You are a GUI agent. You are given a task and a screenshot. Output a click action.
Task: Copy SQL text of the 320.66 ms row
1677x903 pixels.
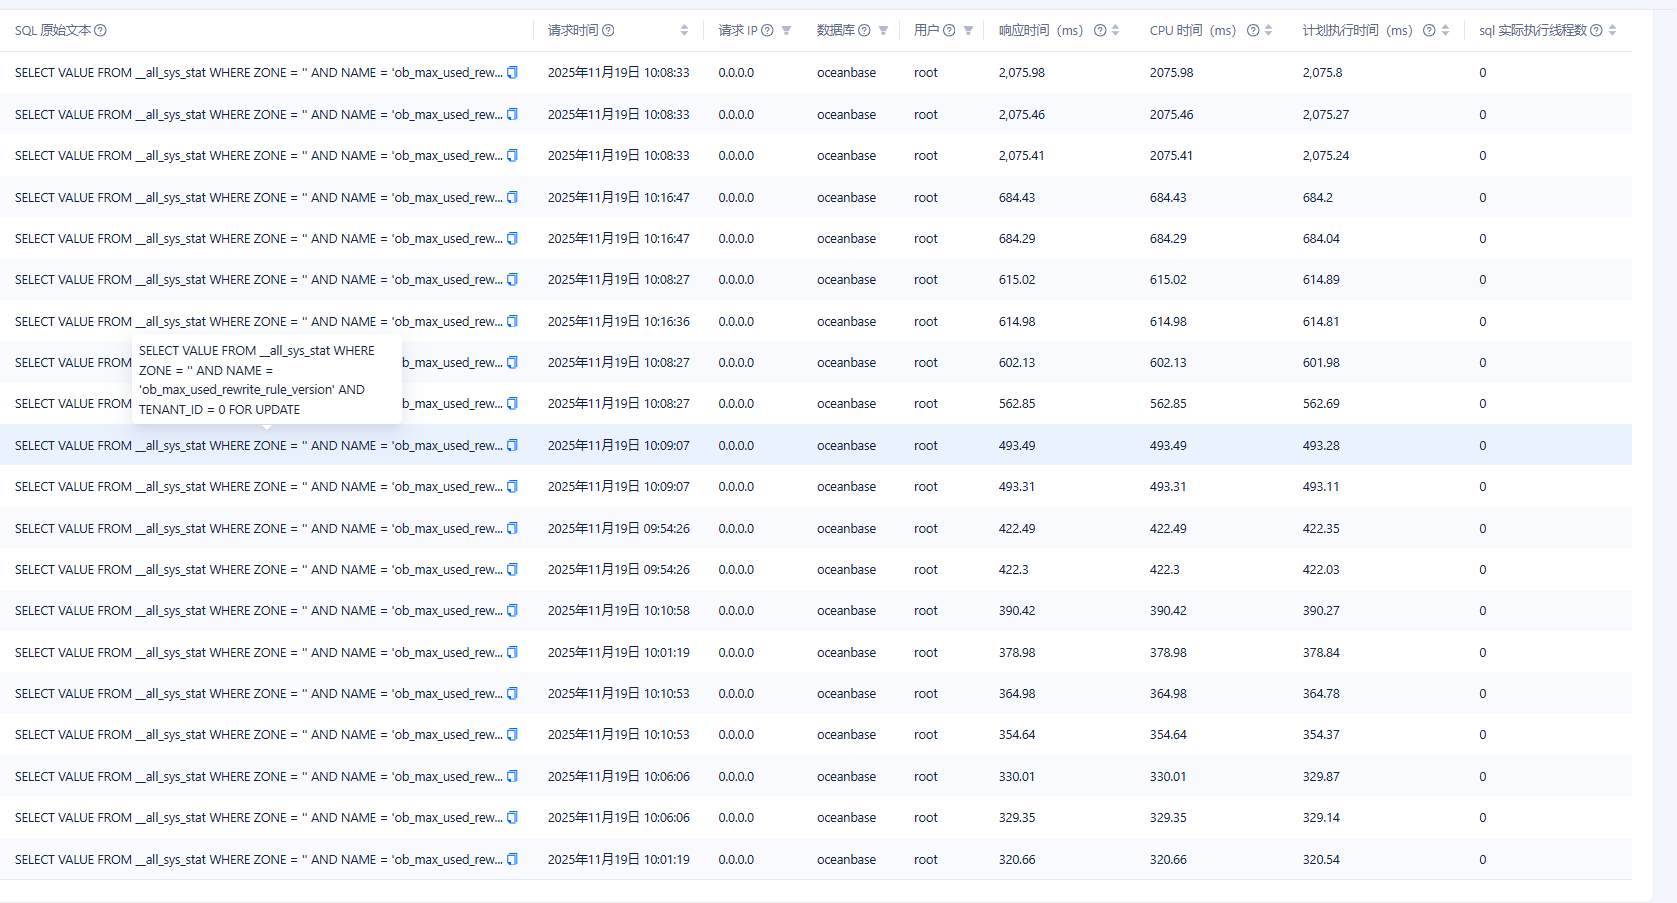click(512, 860)
